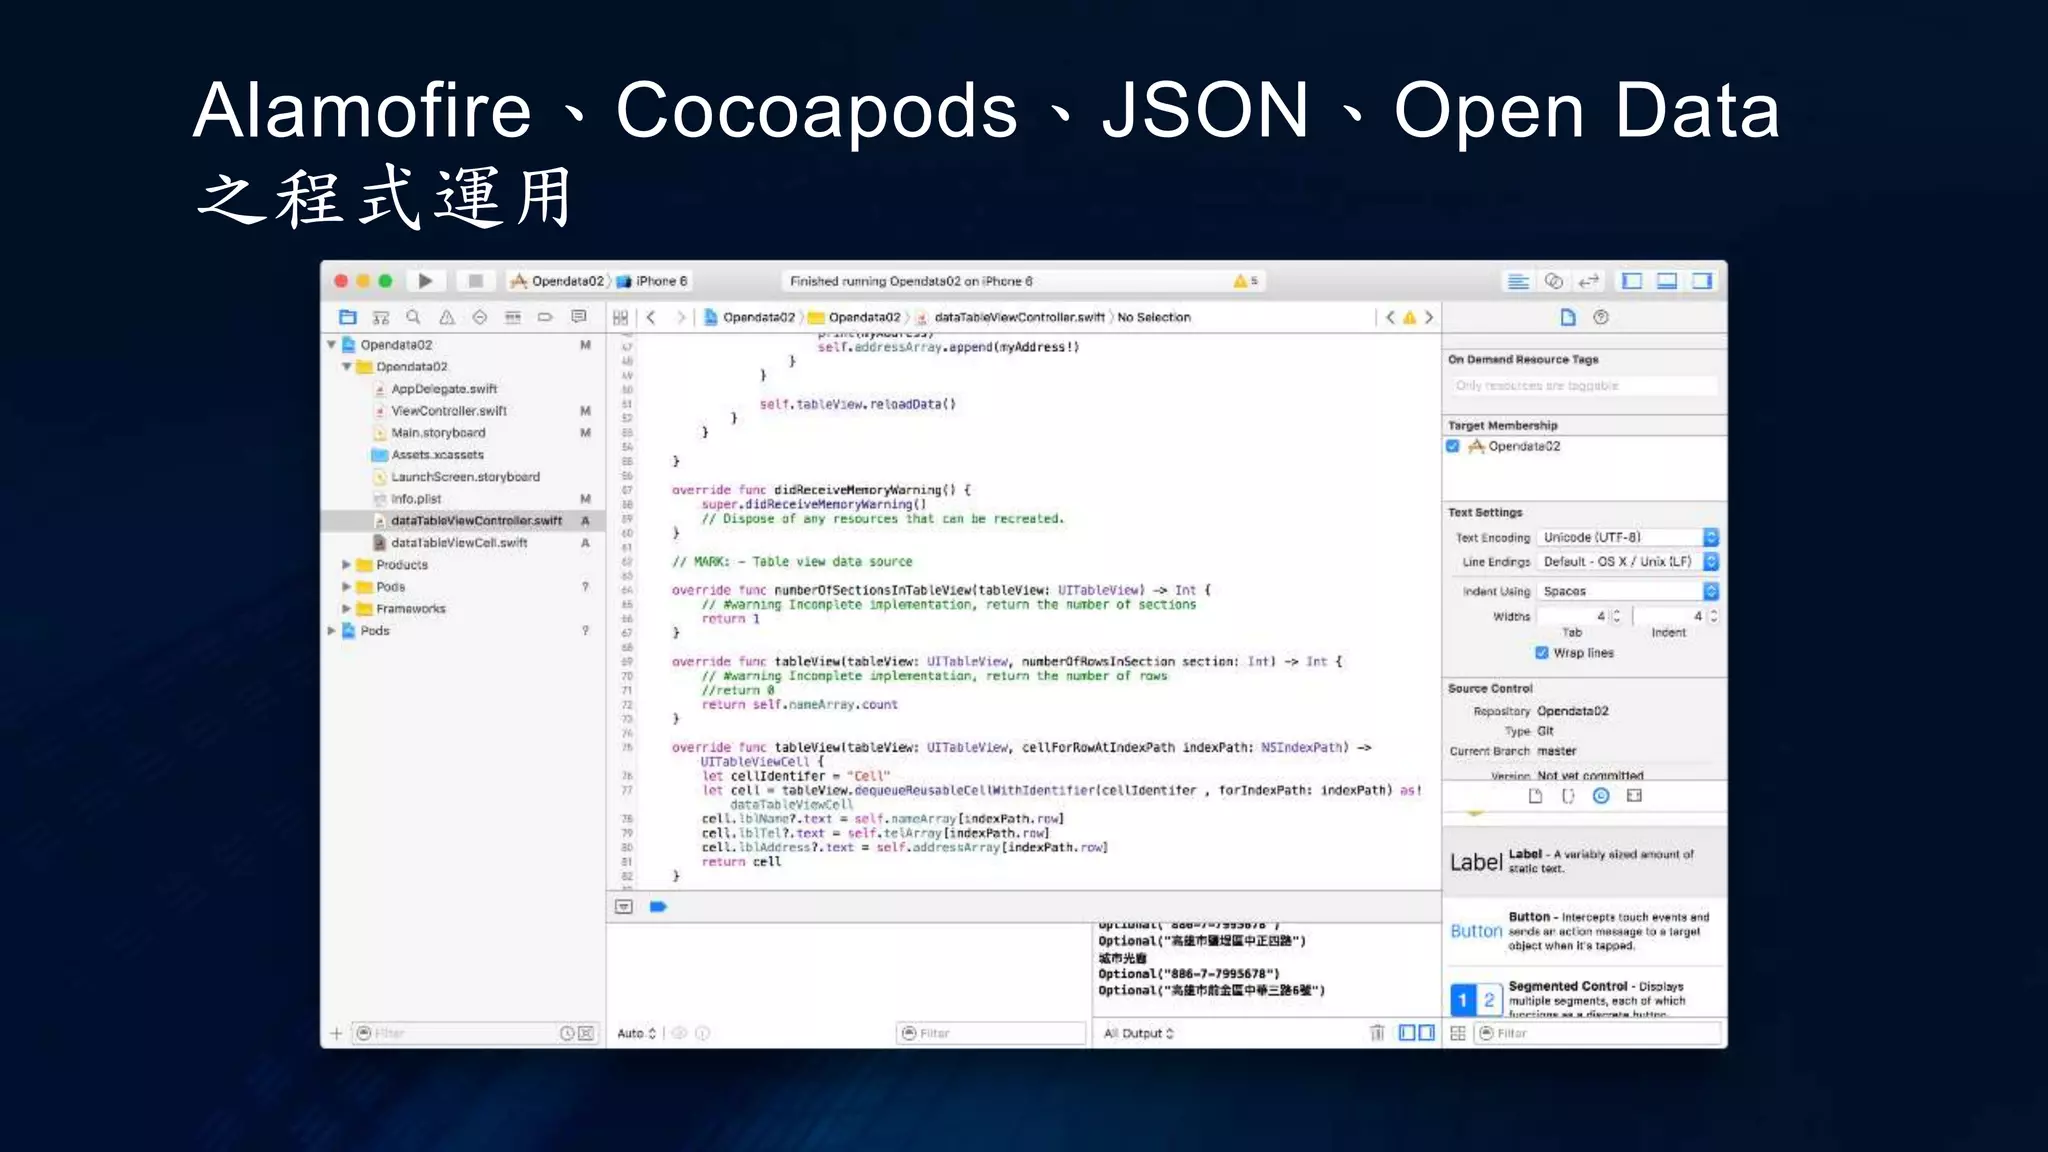This screenshot has height=1152, width=2048.
Task: Toggle the utilities panel
Action: click(1702, 281)
